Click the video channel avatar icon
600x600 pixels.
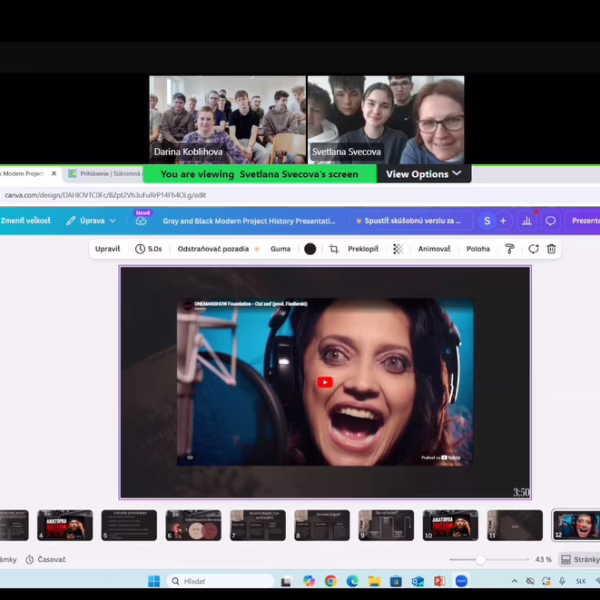[x=188, y=305]
